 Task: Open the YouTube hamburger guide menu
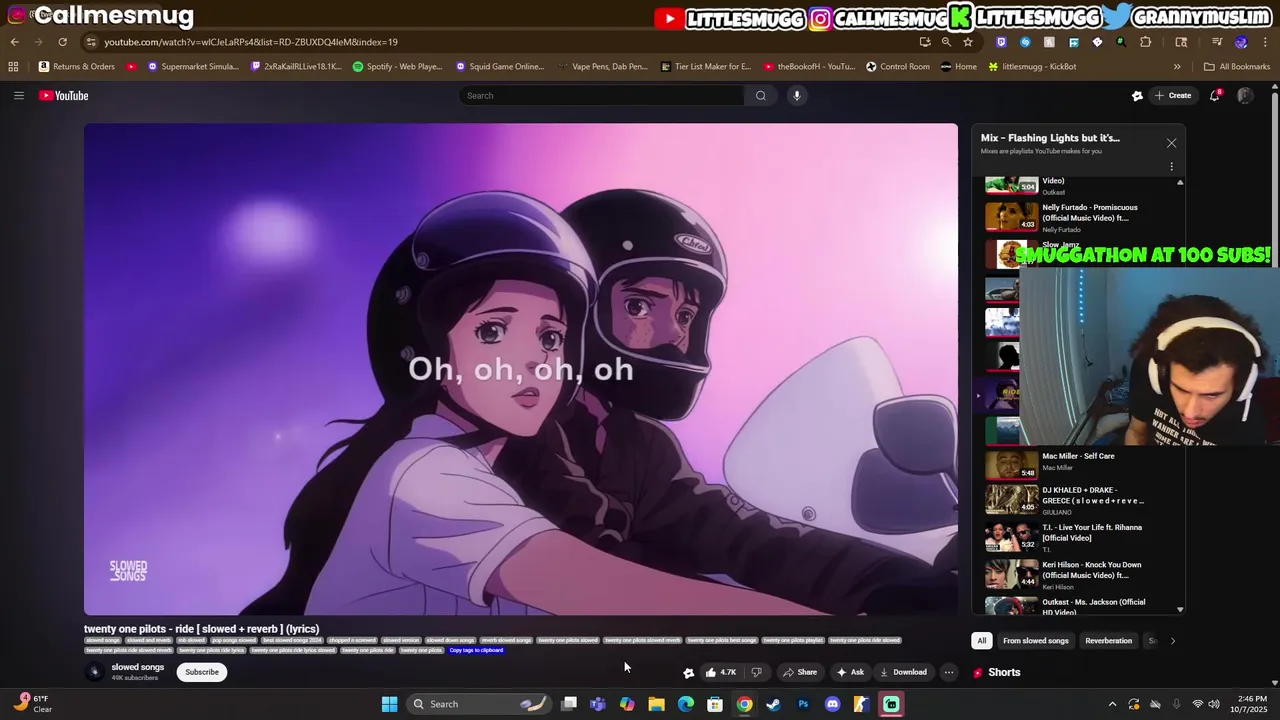[18, 96]
